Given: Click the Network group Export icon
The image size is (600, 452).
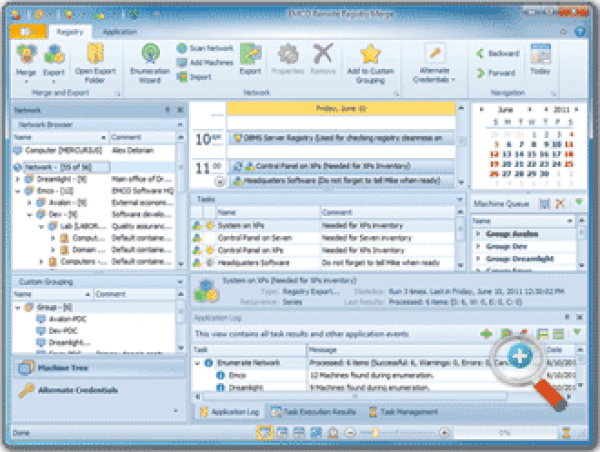Looking at the screenshot, I should coord(251,59).
